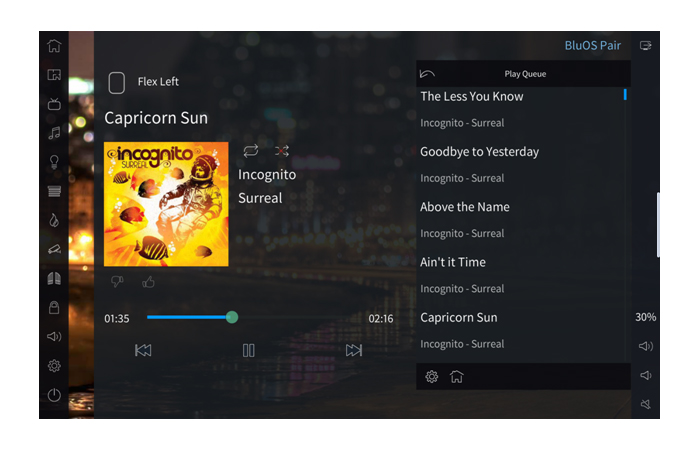Viewport: 700px width, 450px height.
Task: Open the display source icon near BluOS Pair
Action: click(646, 46)
